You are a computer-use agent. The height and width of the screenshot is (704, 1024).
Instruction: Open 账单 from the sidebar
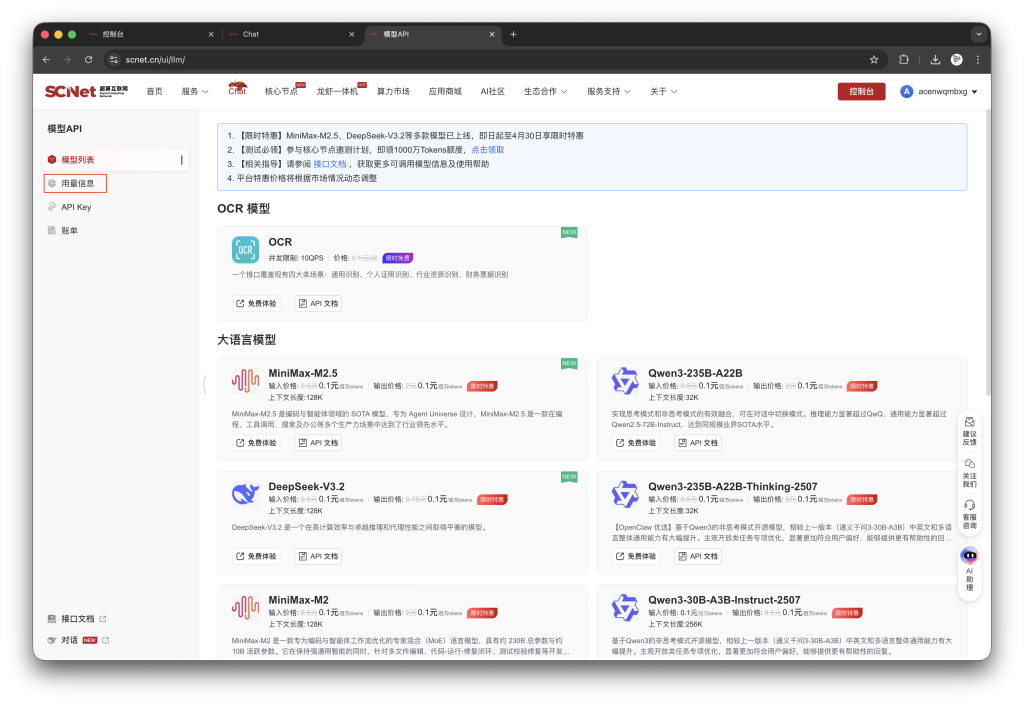click(x=70, y=230)
